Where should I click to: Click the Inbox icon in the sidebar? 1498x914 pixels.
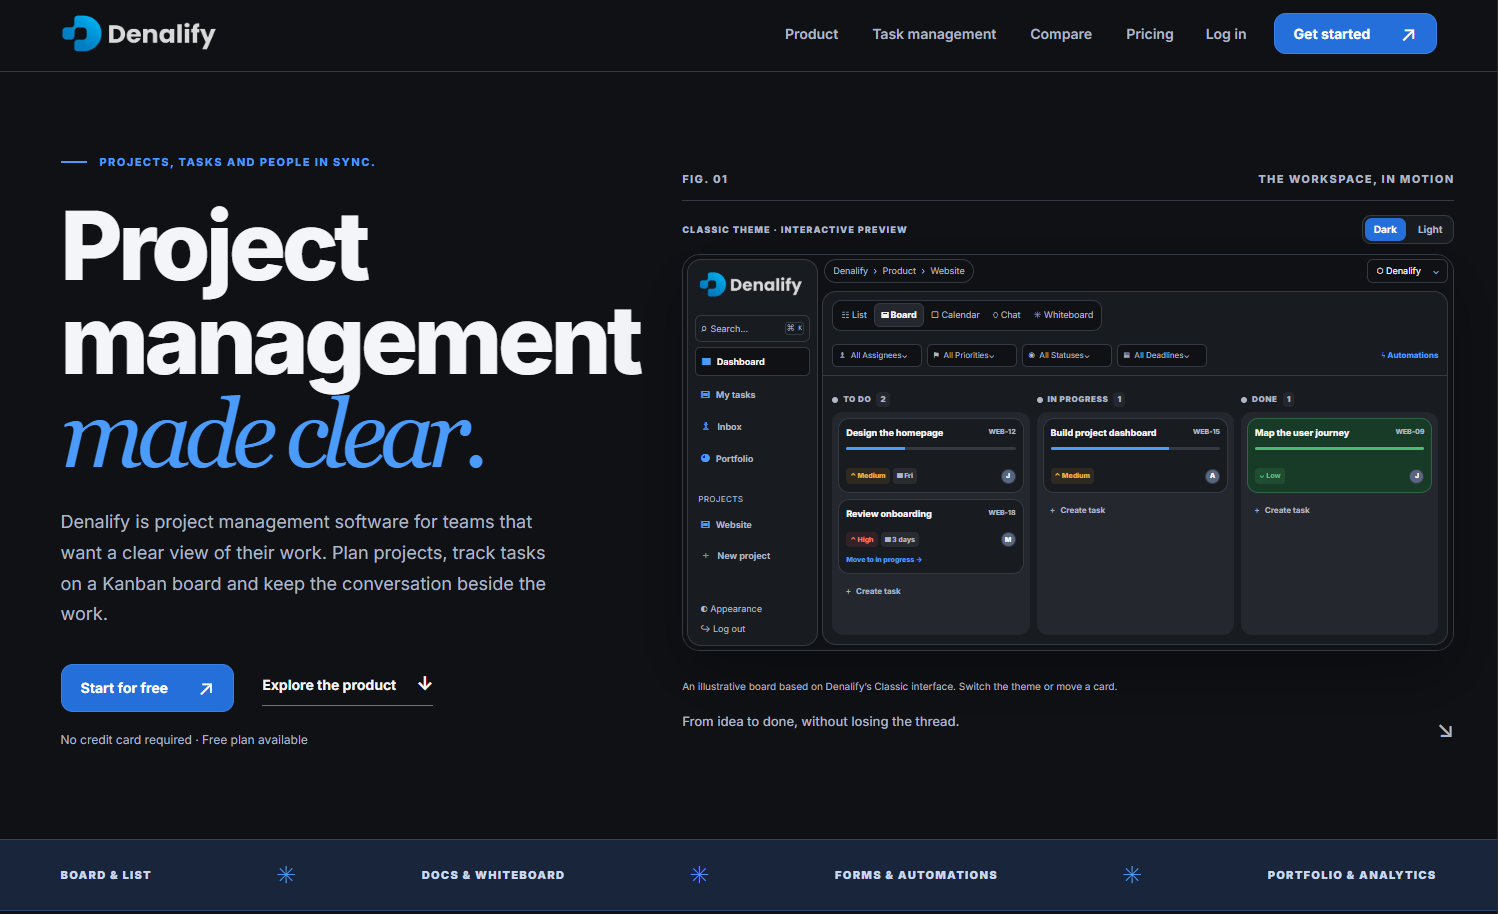coord(706,427)
